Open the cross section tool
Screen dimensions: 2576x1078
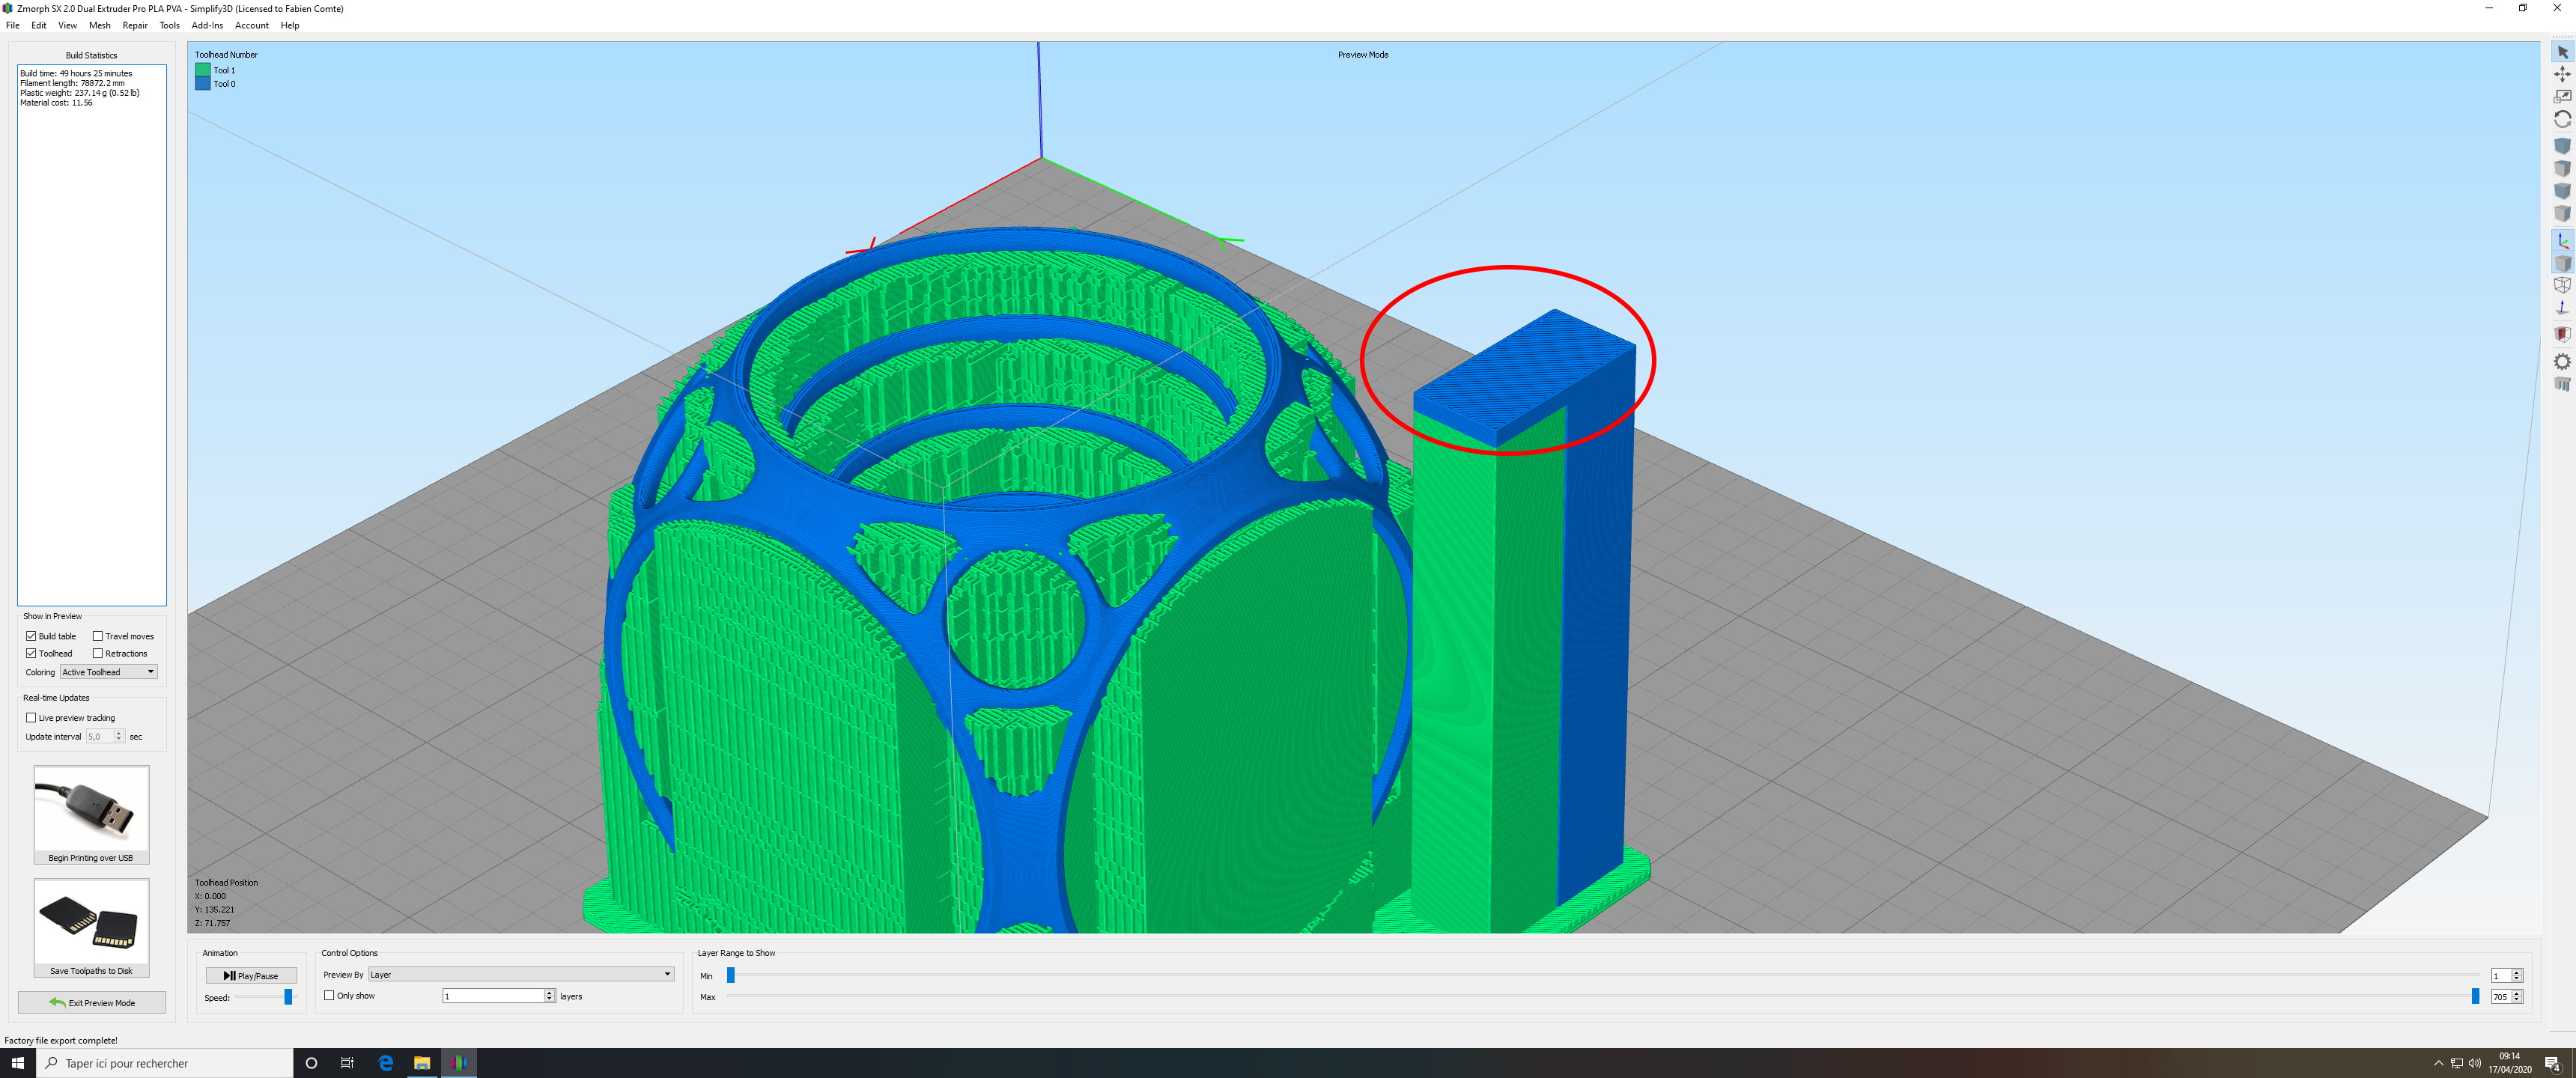pyautogui.click(x=2562, y=334)
